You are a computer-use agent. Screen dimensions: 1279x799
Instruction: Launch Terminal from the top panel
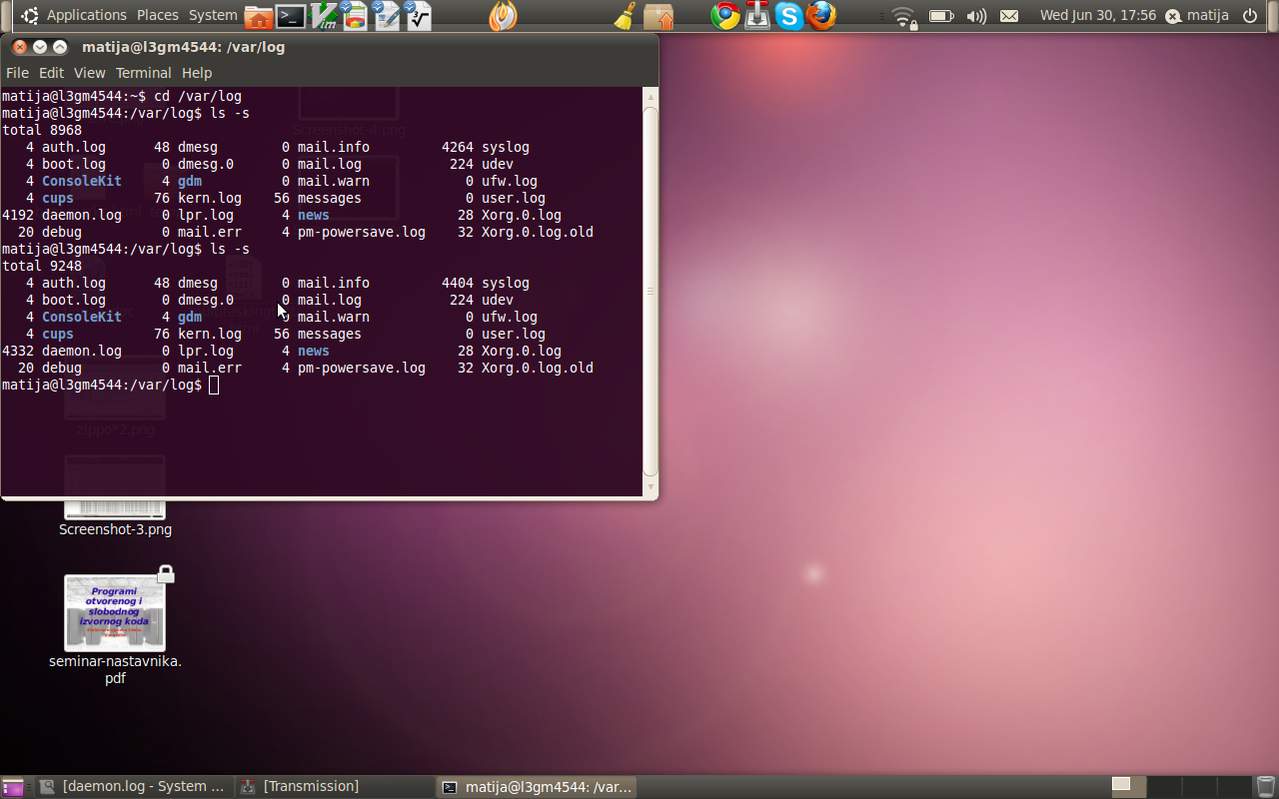pos(291,16)
